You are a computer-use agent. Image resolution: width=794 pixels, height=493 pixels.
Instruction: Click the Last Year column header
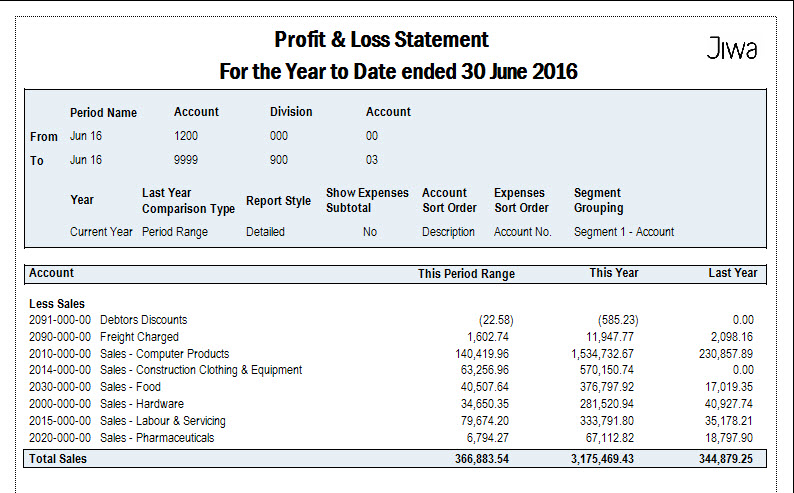point(733,273)
